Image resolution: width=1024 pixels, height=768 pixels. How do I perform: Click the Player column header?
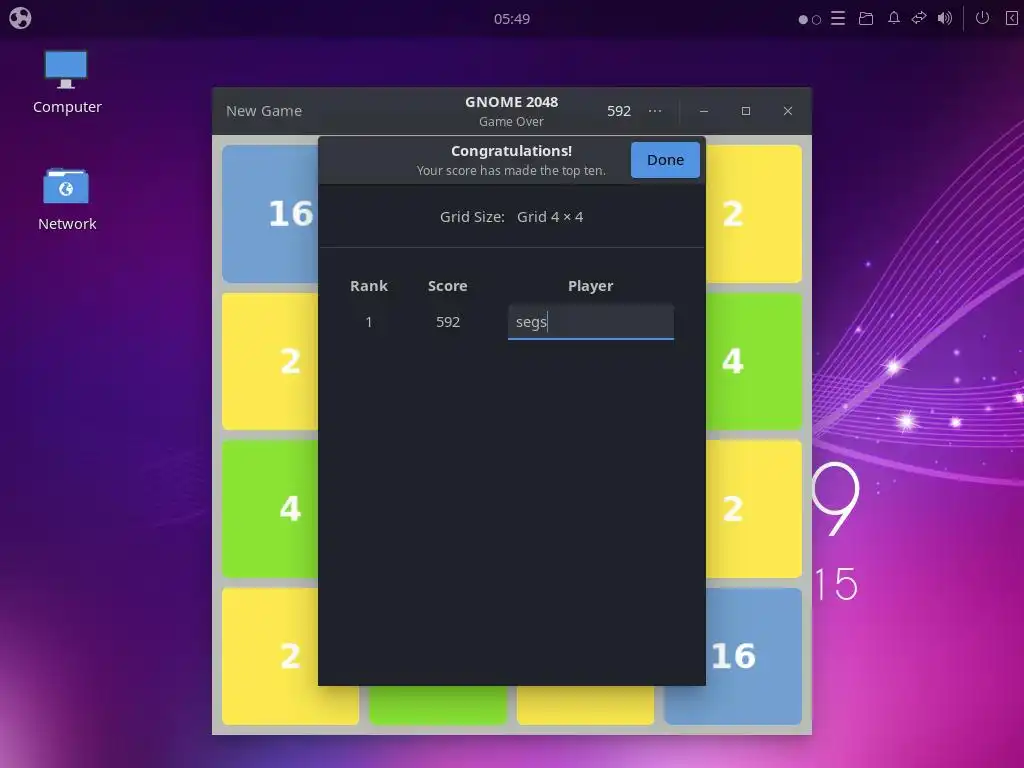point(590,286)
